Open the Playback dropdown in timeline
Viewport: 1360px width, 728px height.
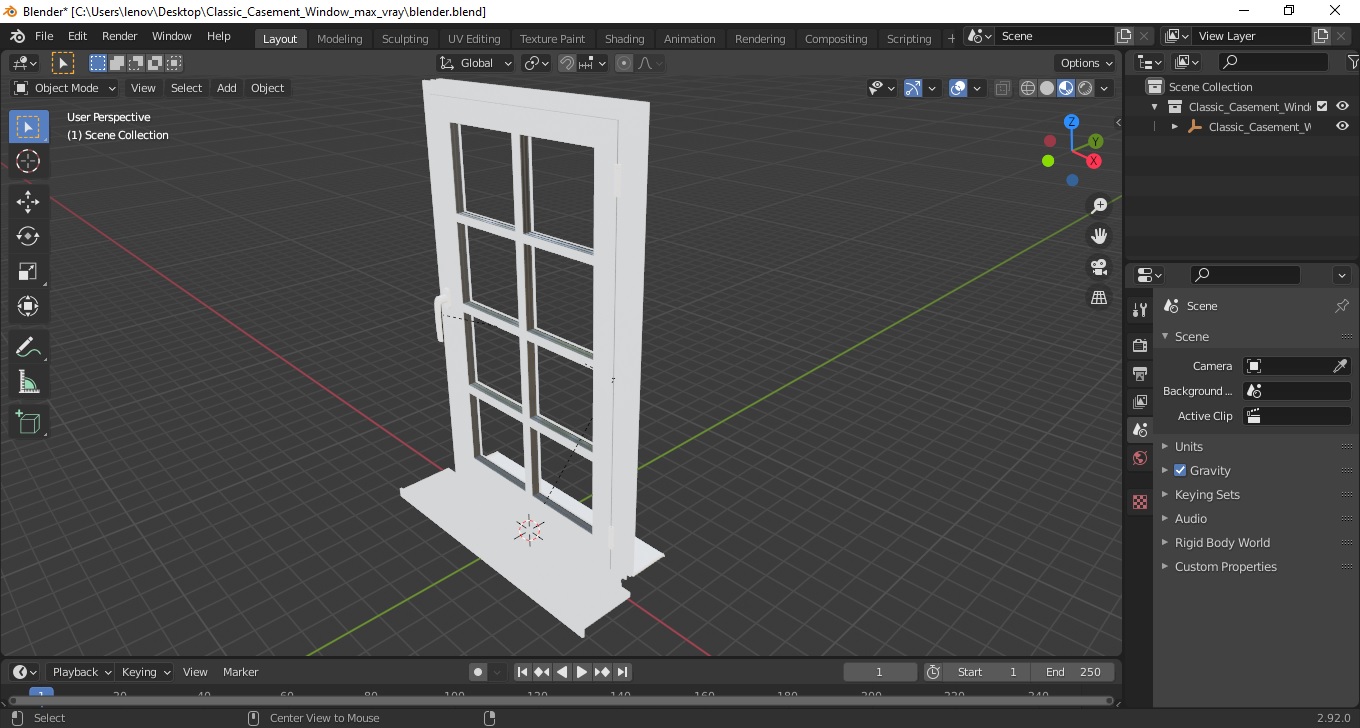pos(81,672)
